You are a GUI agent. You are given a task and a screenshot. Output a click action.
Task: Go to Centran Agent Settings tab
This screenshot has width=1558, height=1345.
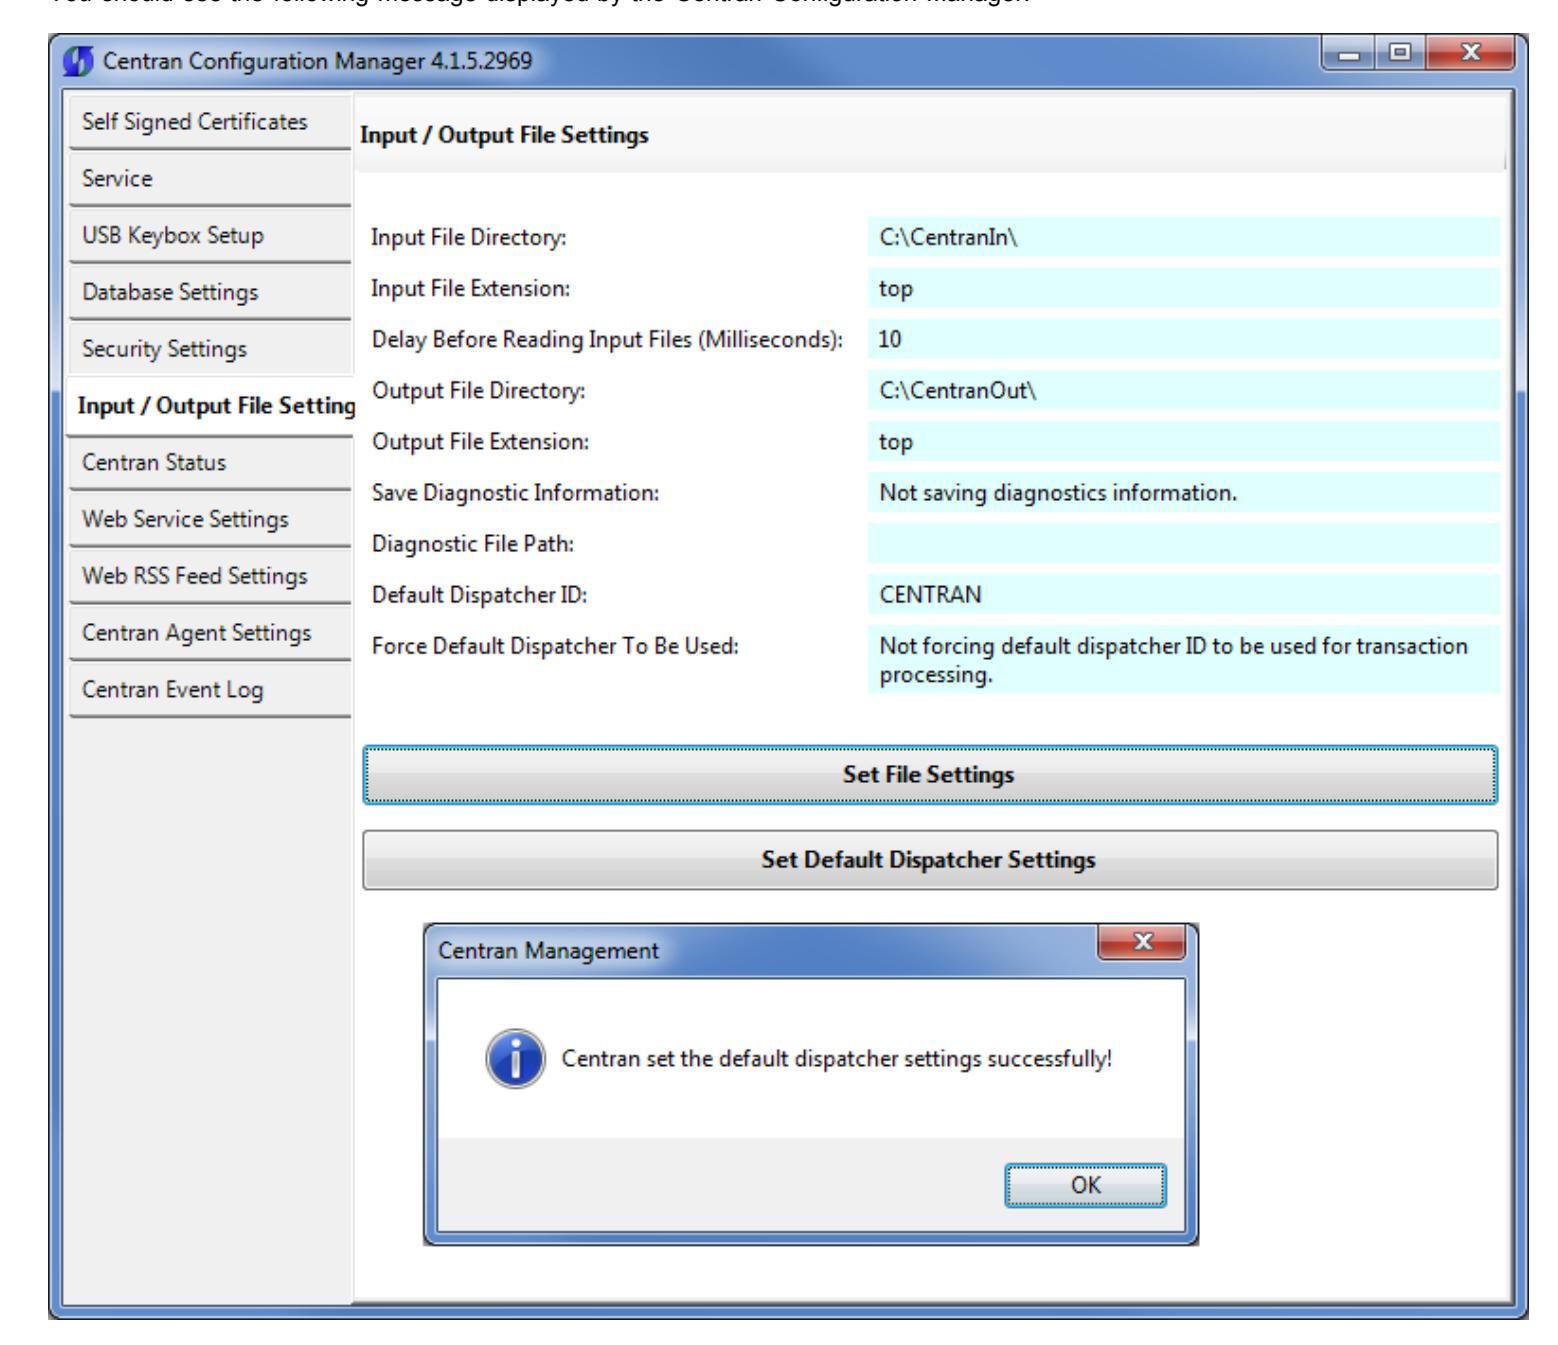point(211,633)
